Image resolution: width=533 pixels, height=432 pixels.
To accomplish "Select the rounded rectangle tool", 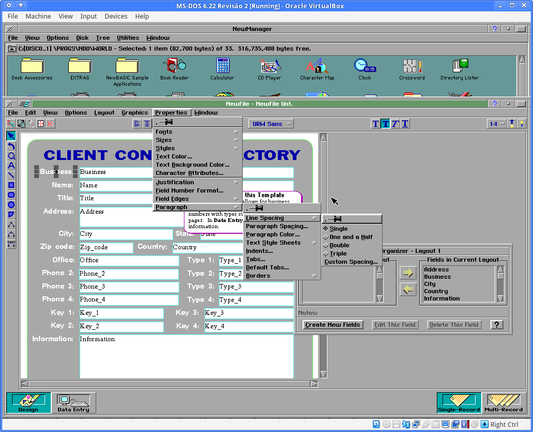I will click(11, 195).
